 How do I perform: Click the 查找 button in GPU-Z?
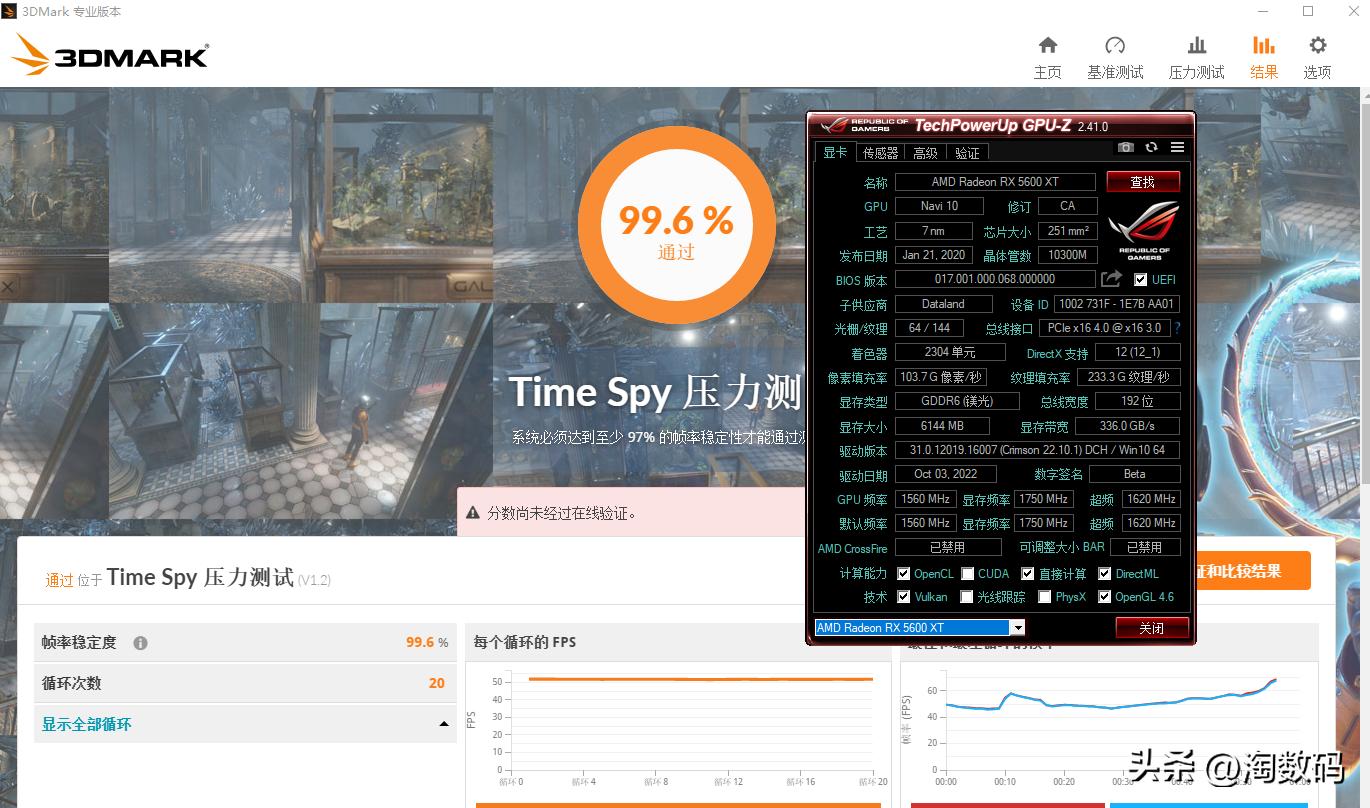point(1143,181)
